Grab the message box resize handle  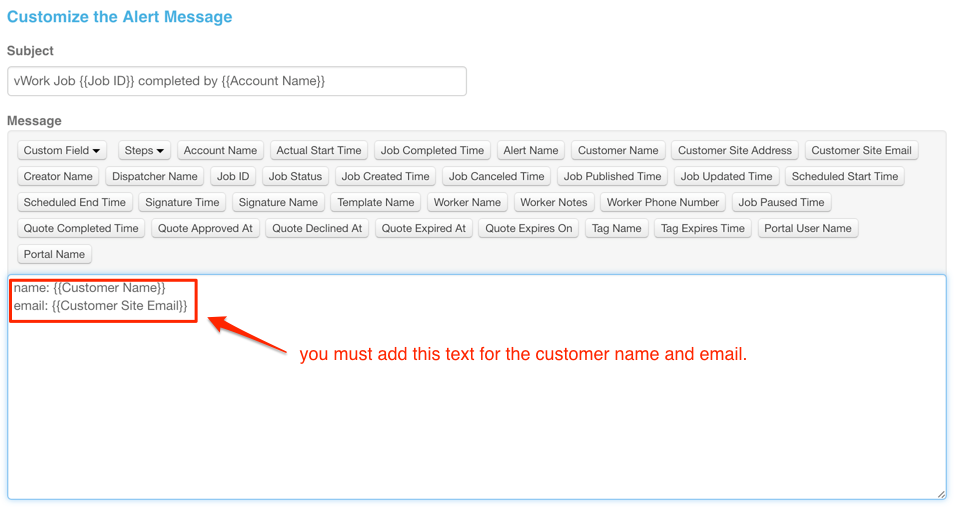pos(942,495)
